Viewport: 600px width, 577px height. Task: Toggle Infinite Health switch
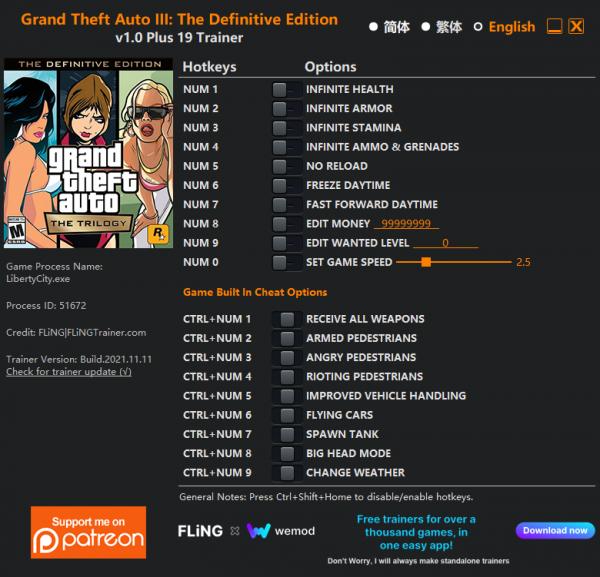coord(287,90)
